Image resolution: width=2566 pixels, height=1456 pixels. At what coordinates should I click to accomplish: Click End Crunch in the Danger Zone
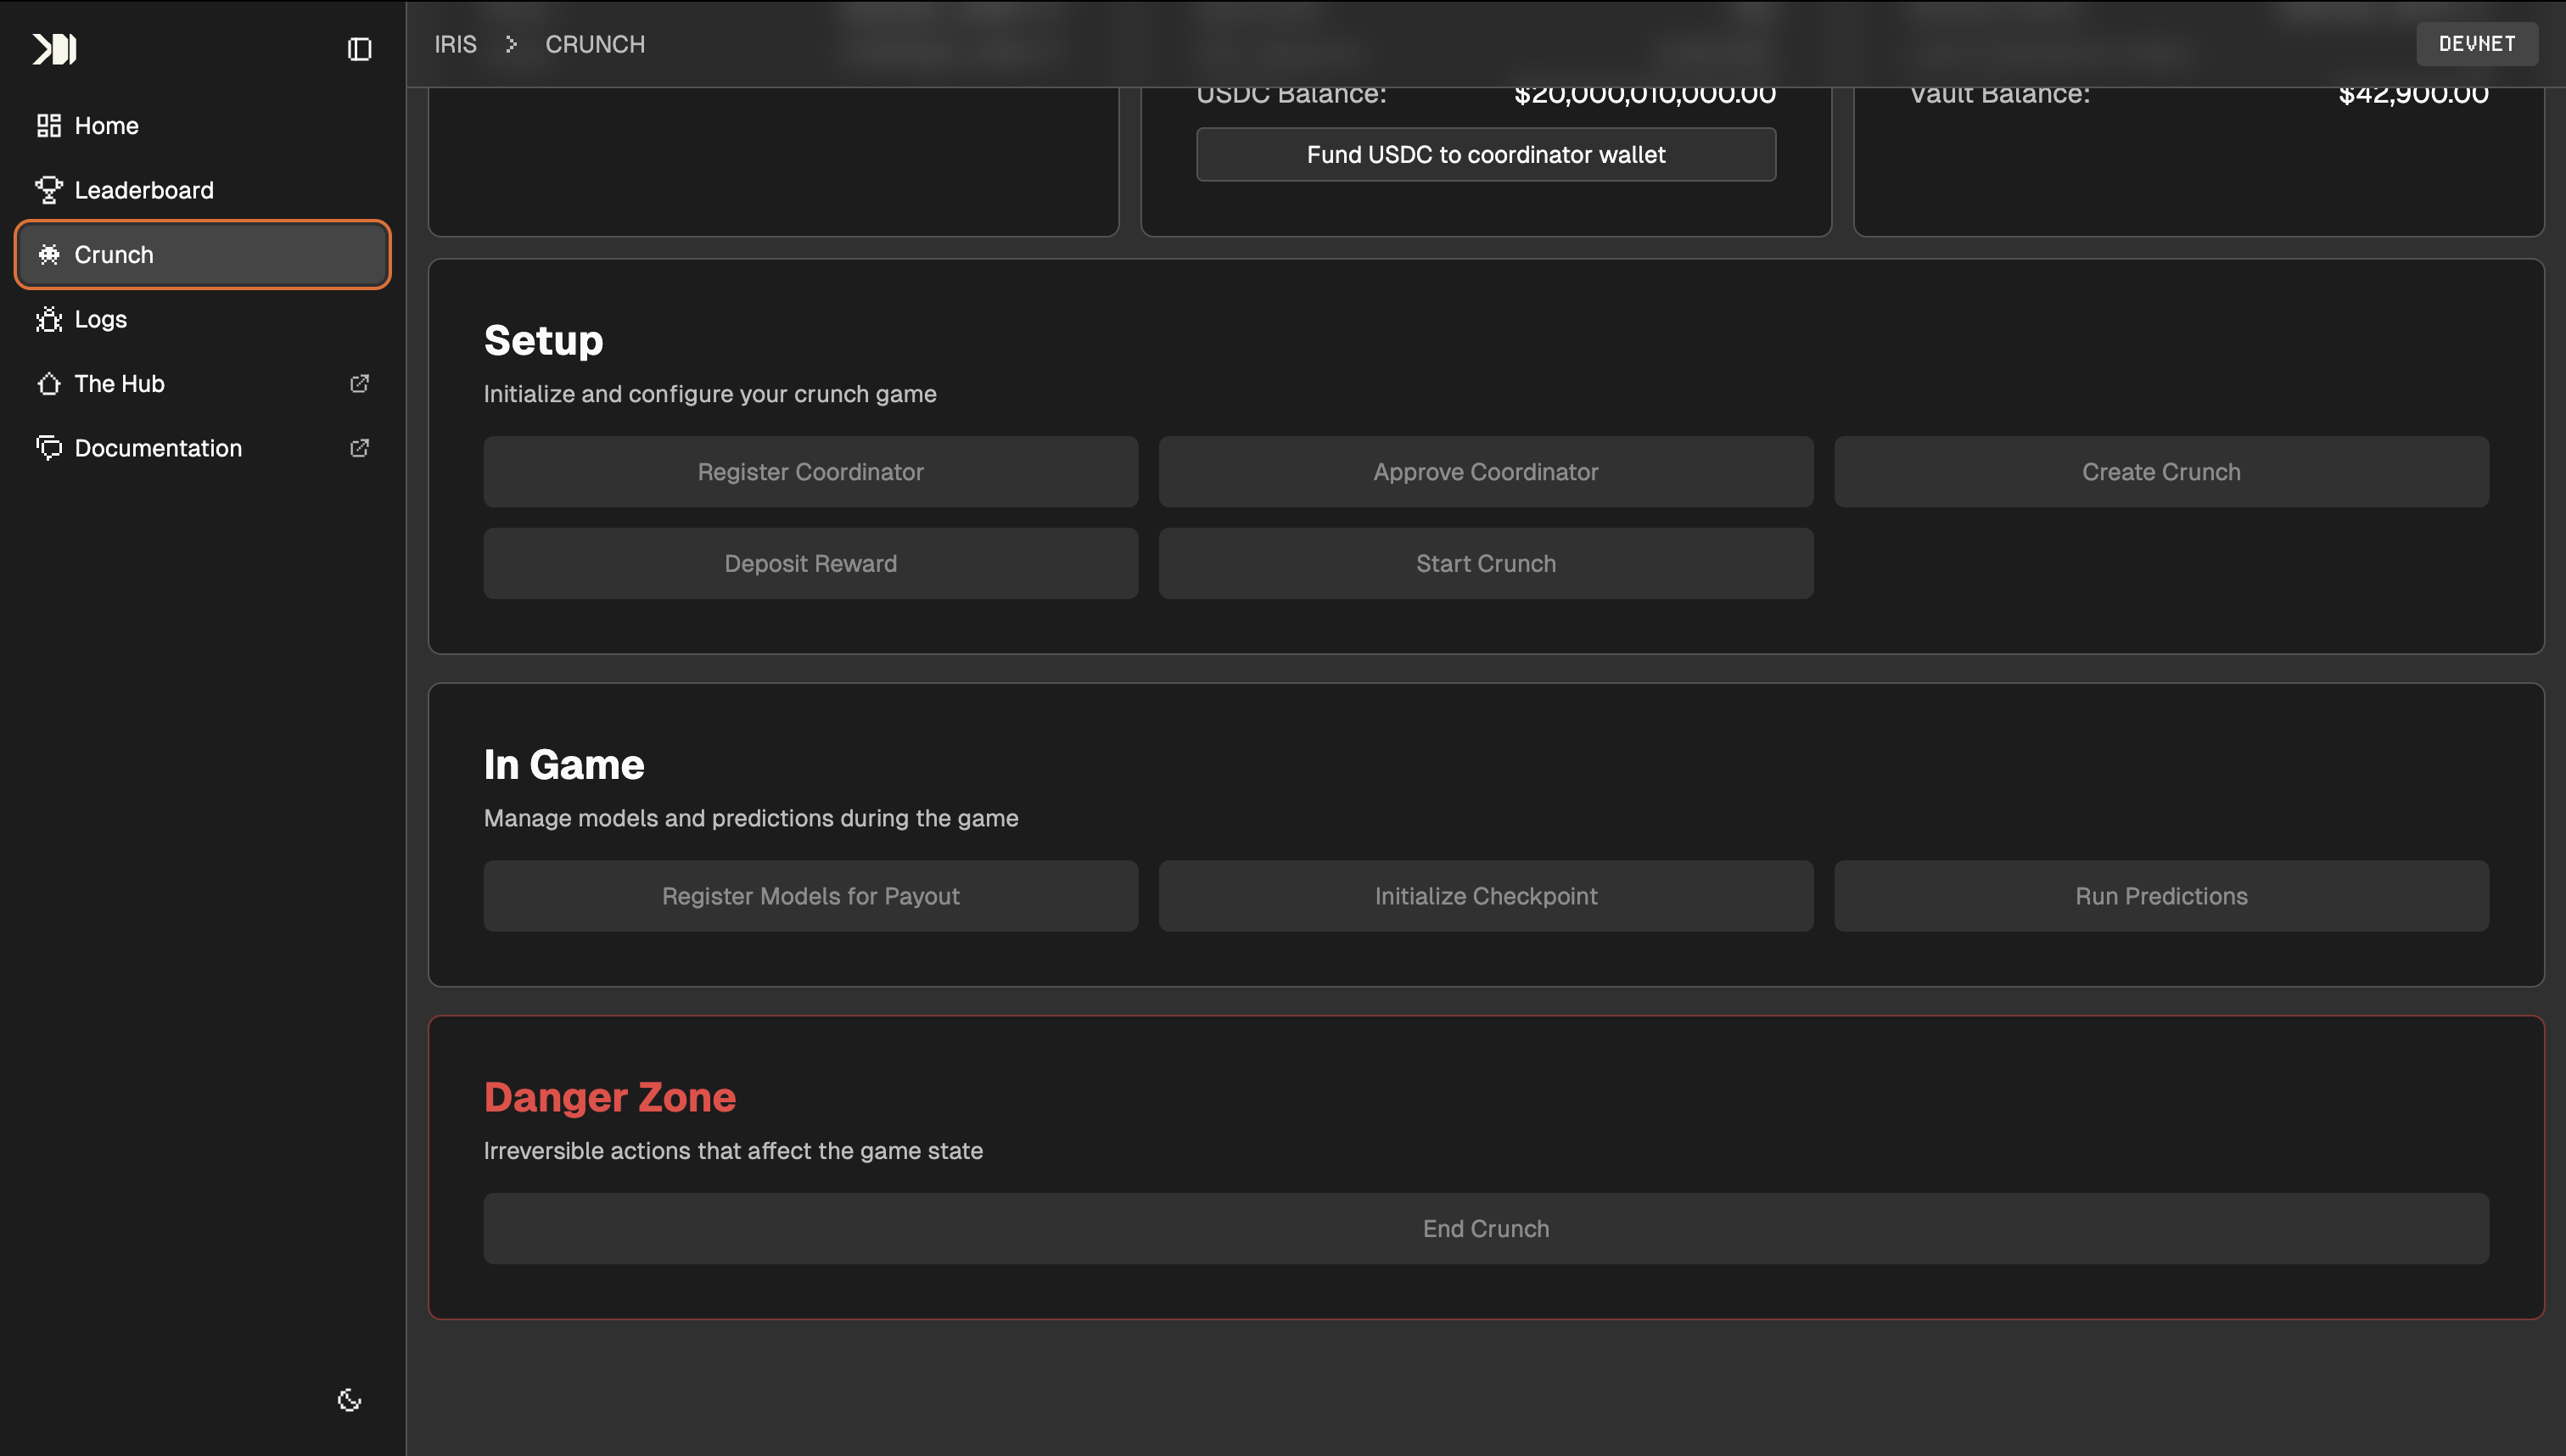pos(1485,1228)
